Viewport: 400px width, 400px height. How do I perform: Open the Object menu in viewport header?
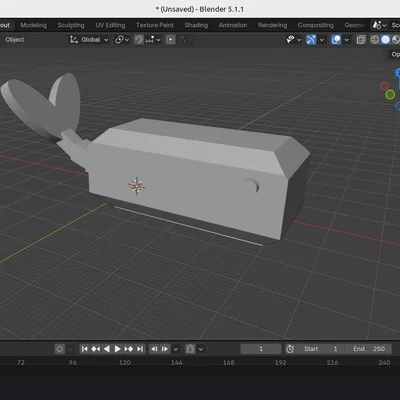tap(15, 40)
